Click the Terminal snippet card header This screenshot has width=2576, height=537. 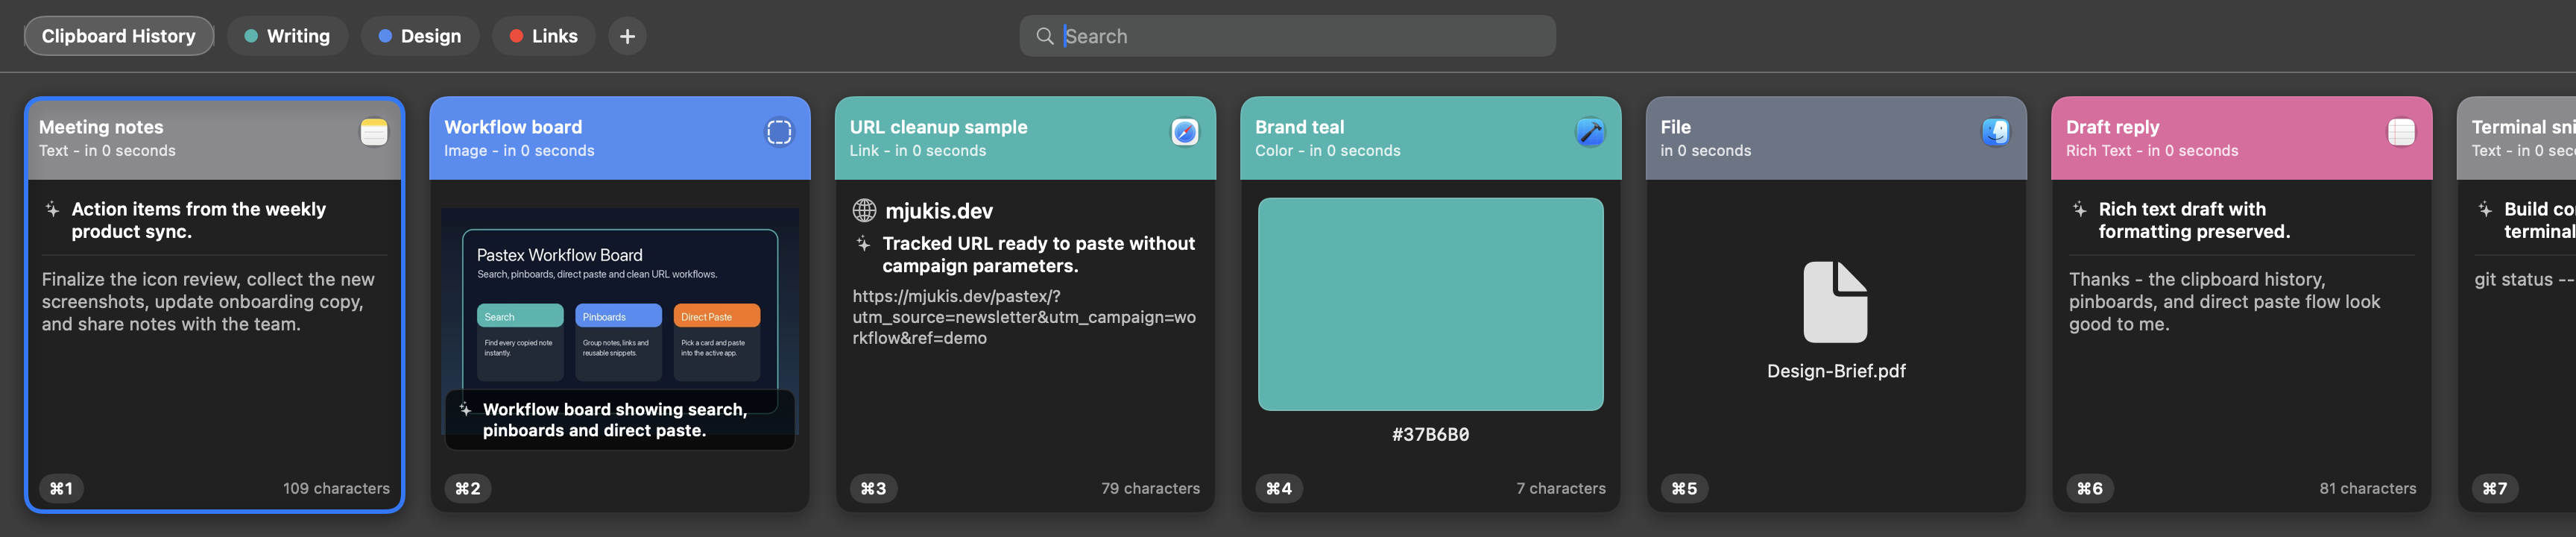pyautogui.click(x=2516, y=138)
